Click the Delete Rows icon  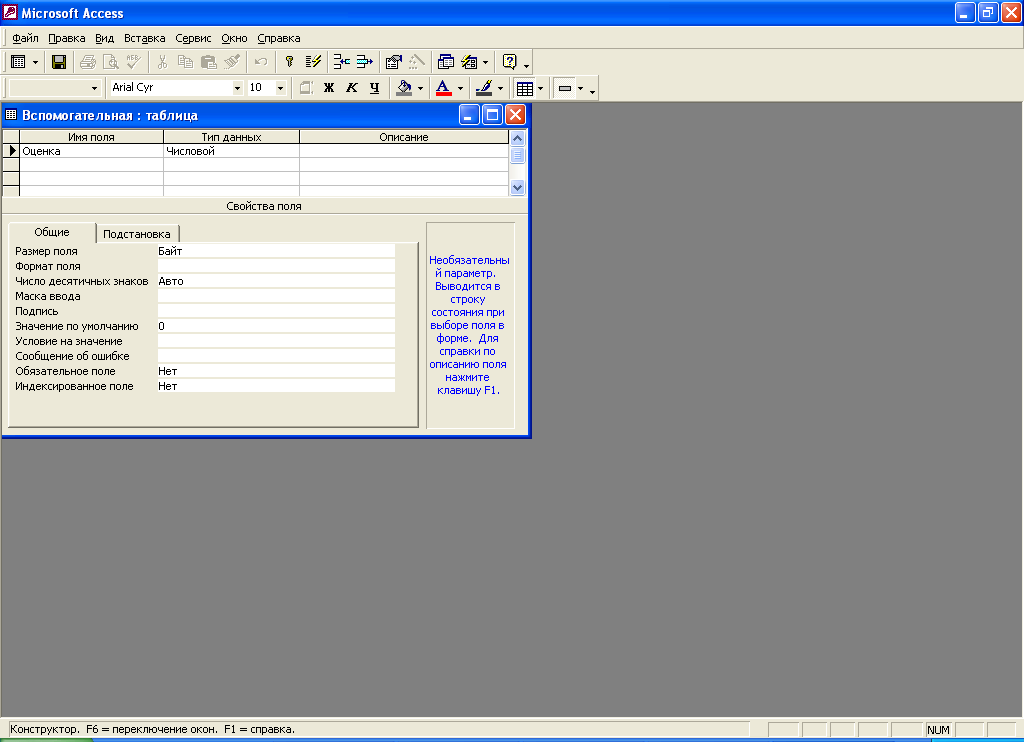point(364,62)
